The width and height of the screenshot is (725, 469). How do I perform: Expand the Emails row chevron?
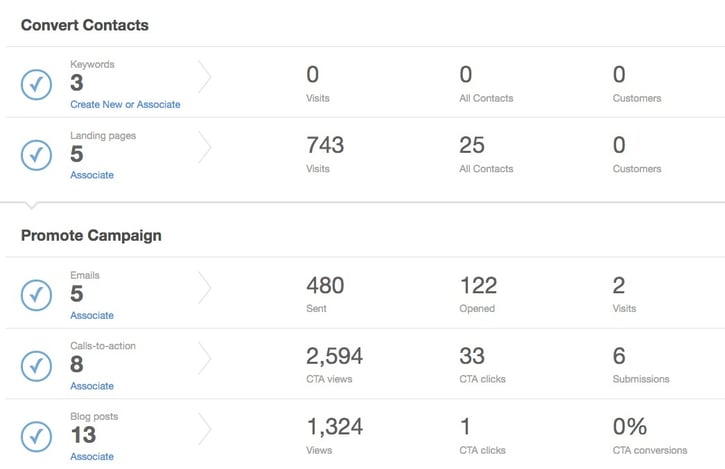[x=205, y=288]
